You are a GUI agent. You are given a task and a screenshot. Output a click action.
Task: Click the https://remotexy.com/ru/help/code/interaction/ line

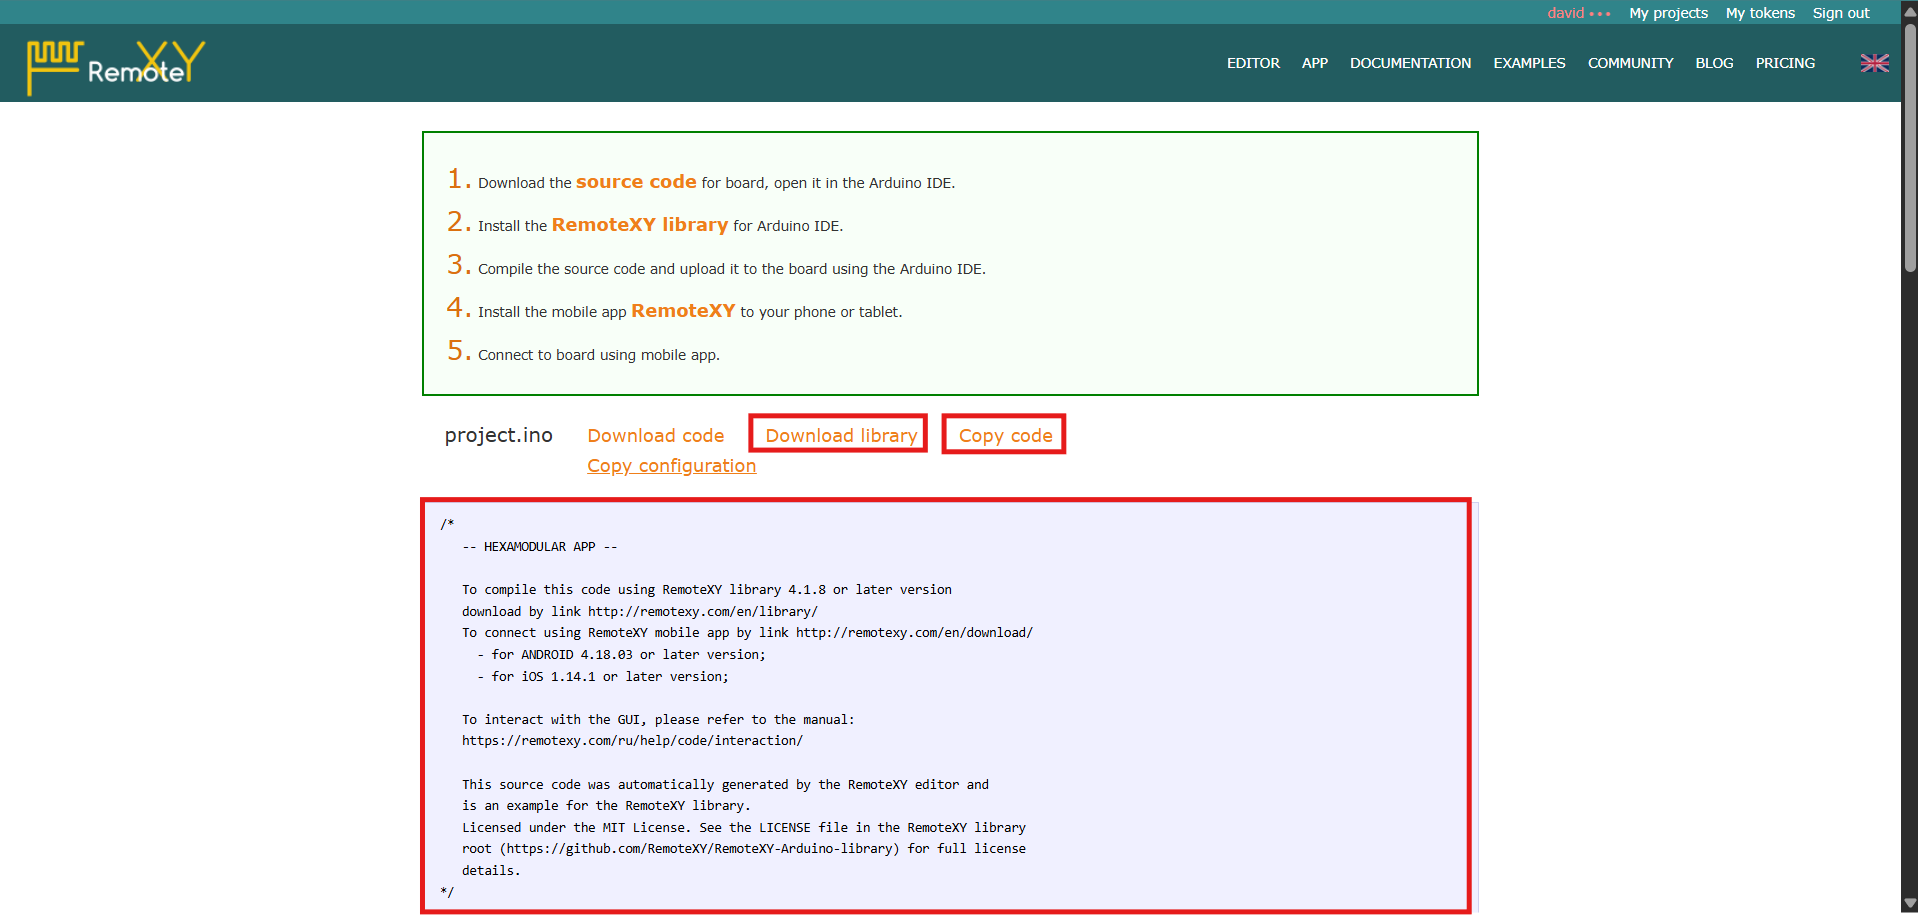click(632, 741)
